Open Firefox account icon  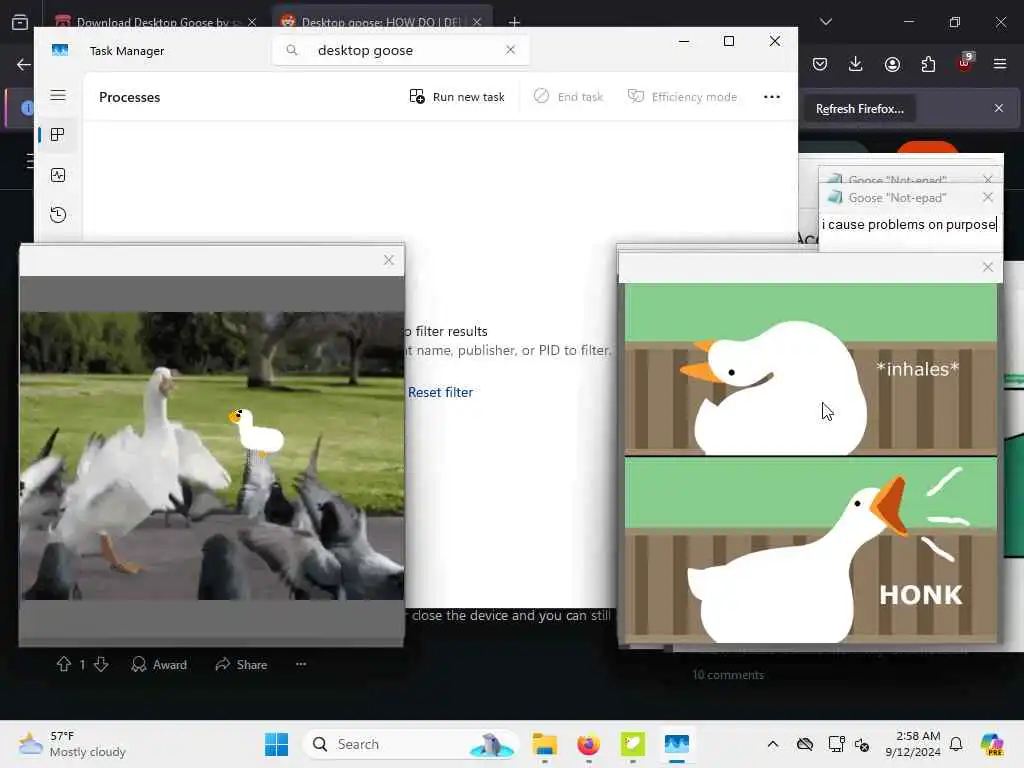892,64
